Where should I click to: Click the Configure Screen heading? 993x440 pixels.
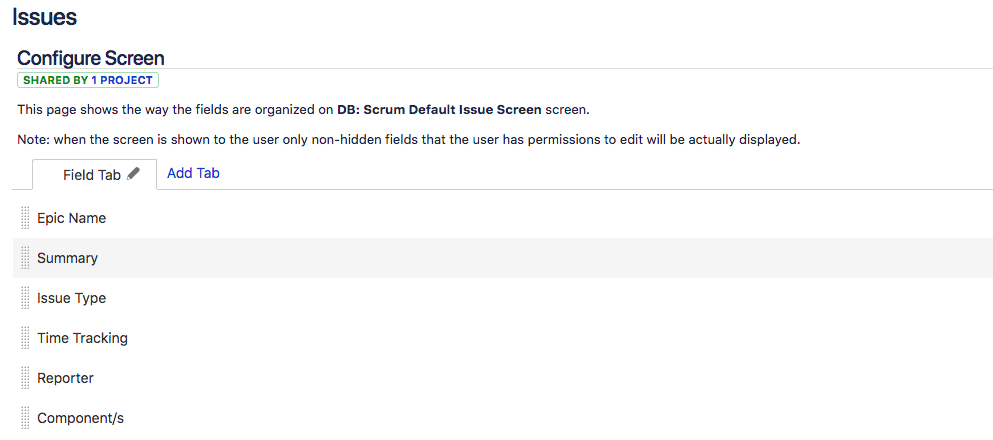(x=91, y=58)
